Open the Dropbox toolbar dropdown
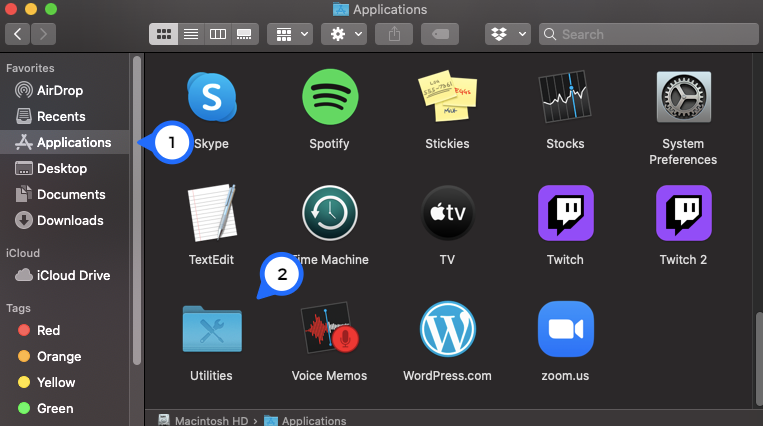 508,34
